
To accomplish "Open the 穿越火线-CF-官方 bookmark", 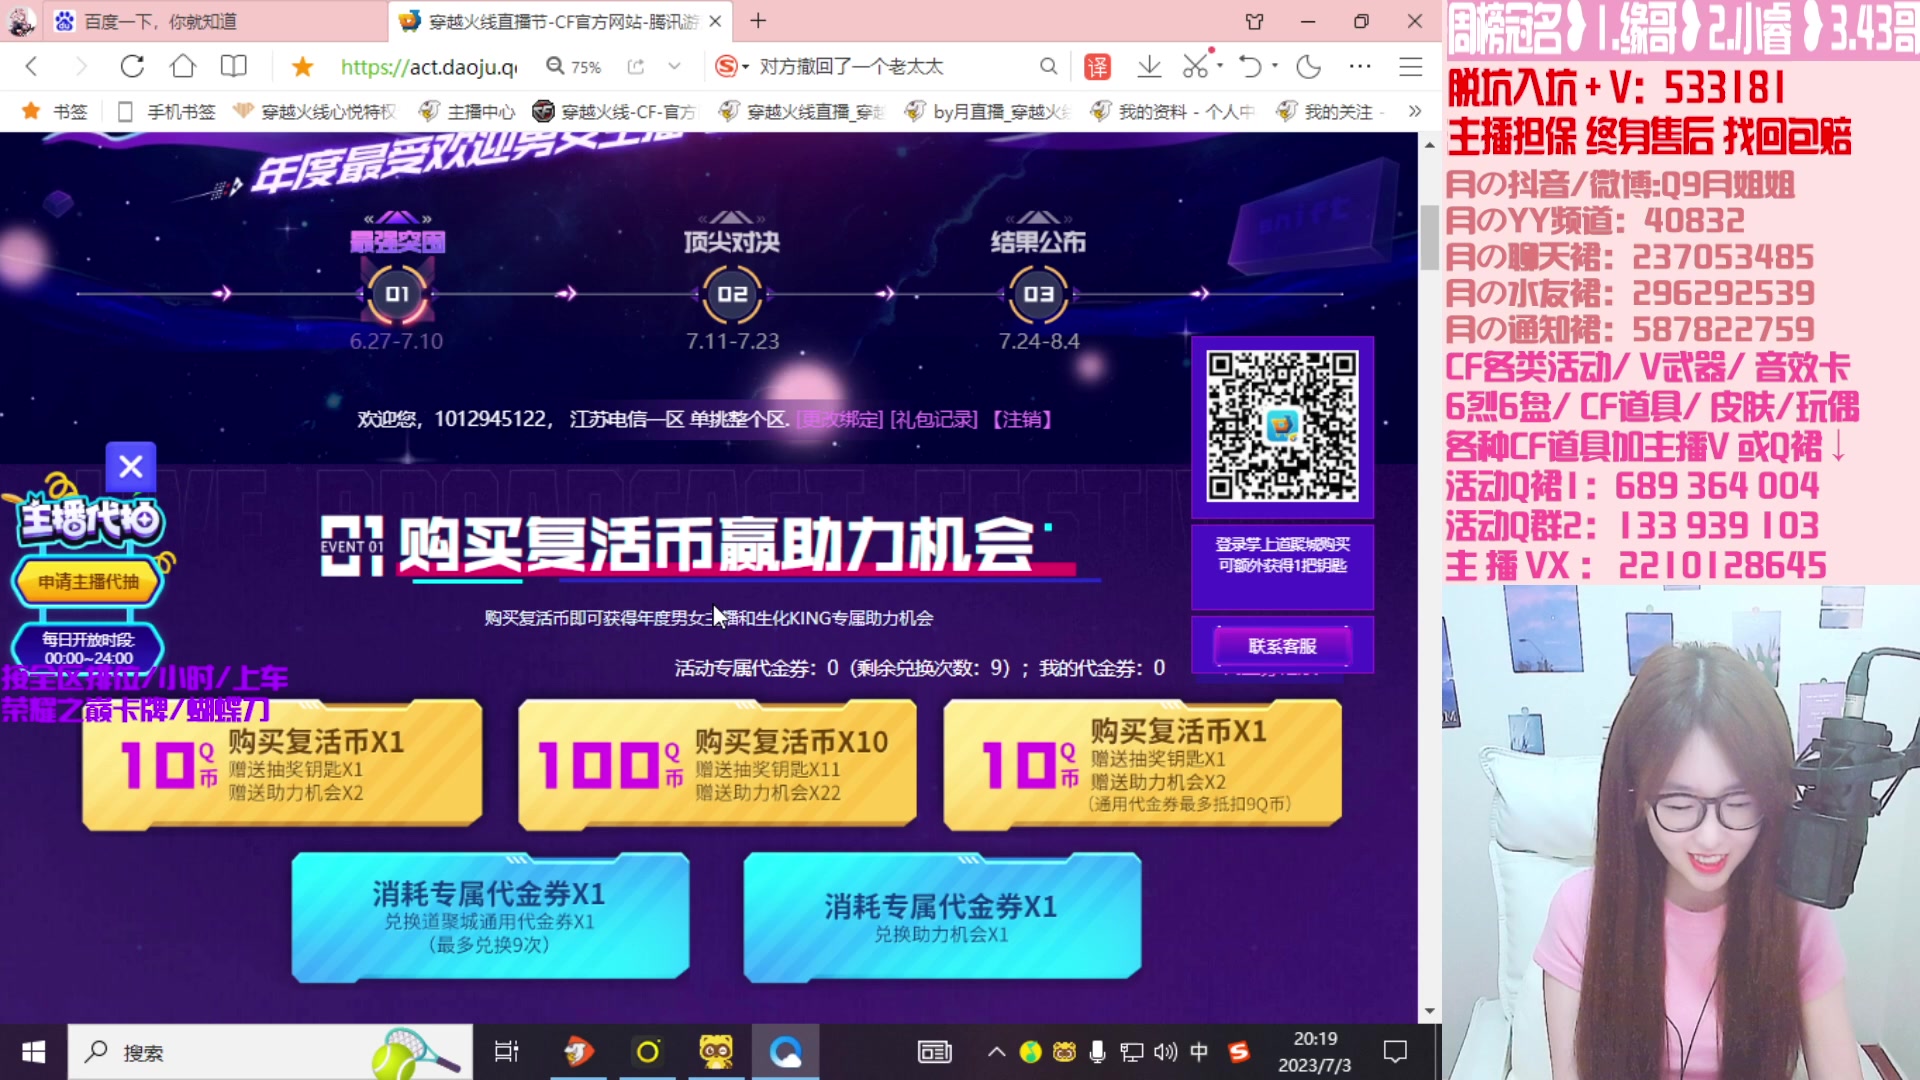I will coord(615,111).
